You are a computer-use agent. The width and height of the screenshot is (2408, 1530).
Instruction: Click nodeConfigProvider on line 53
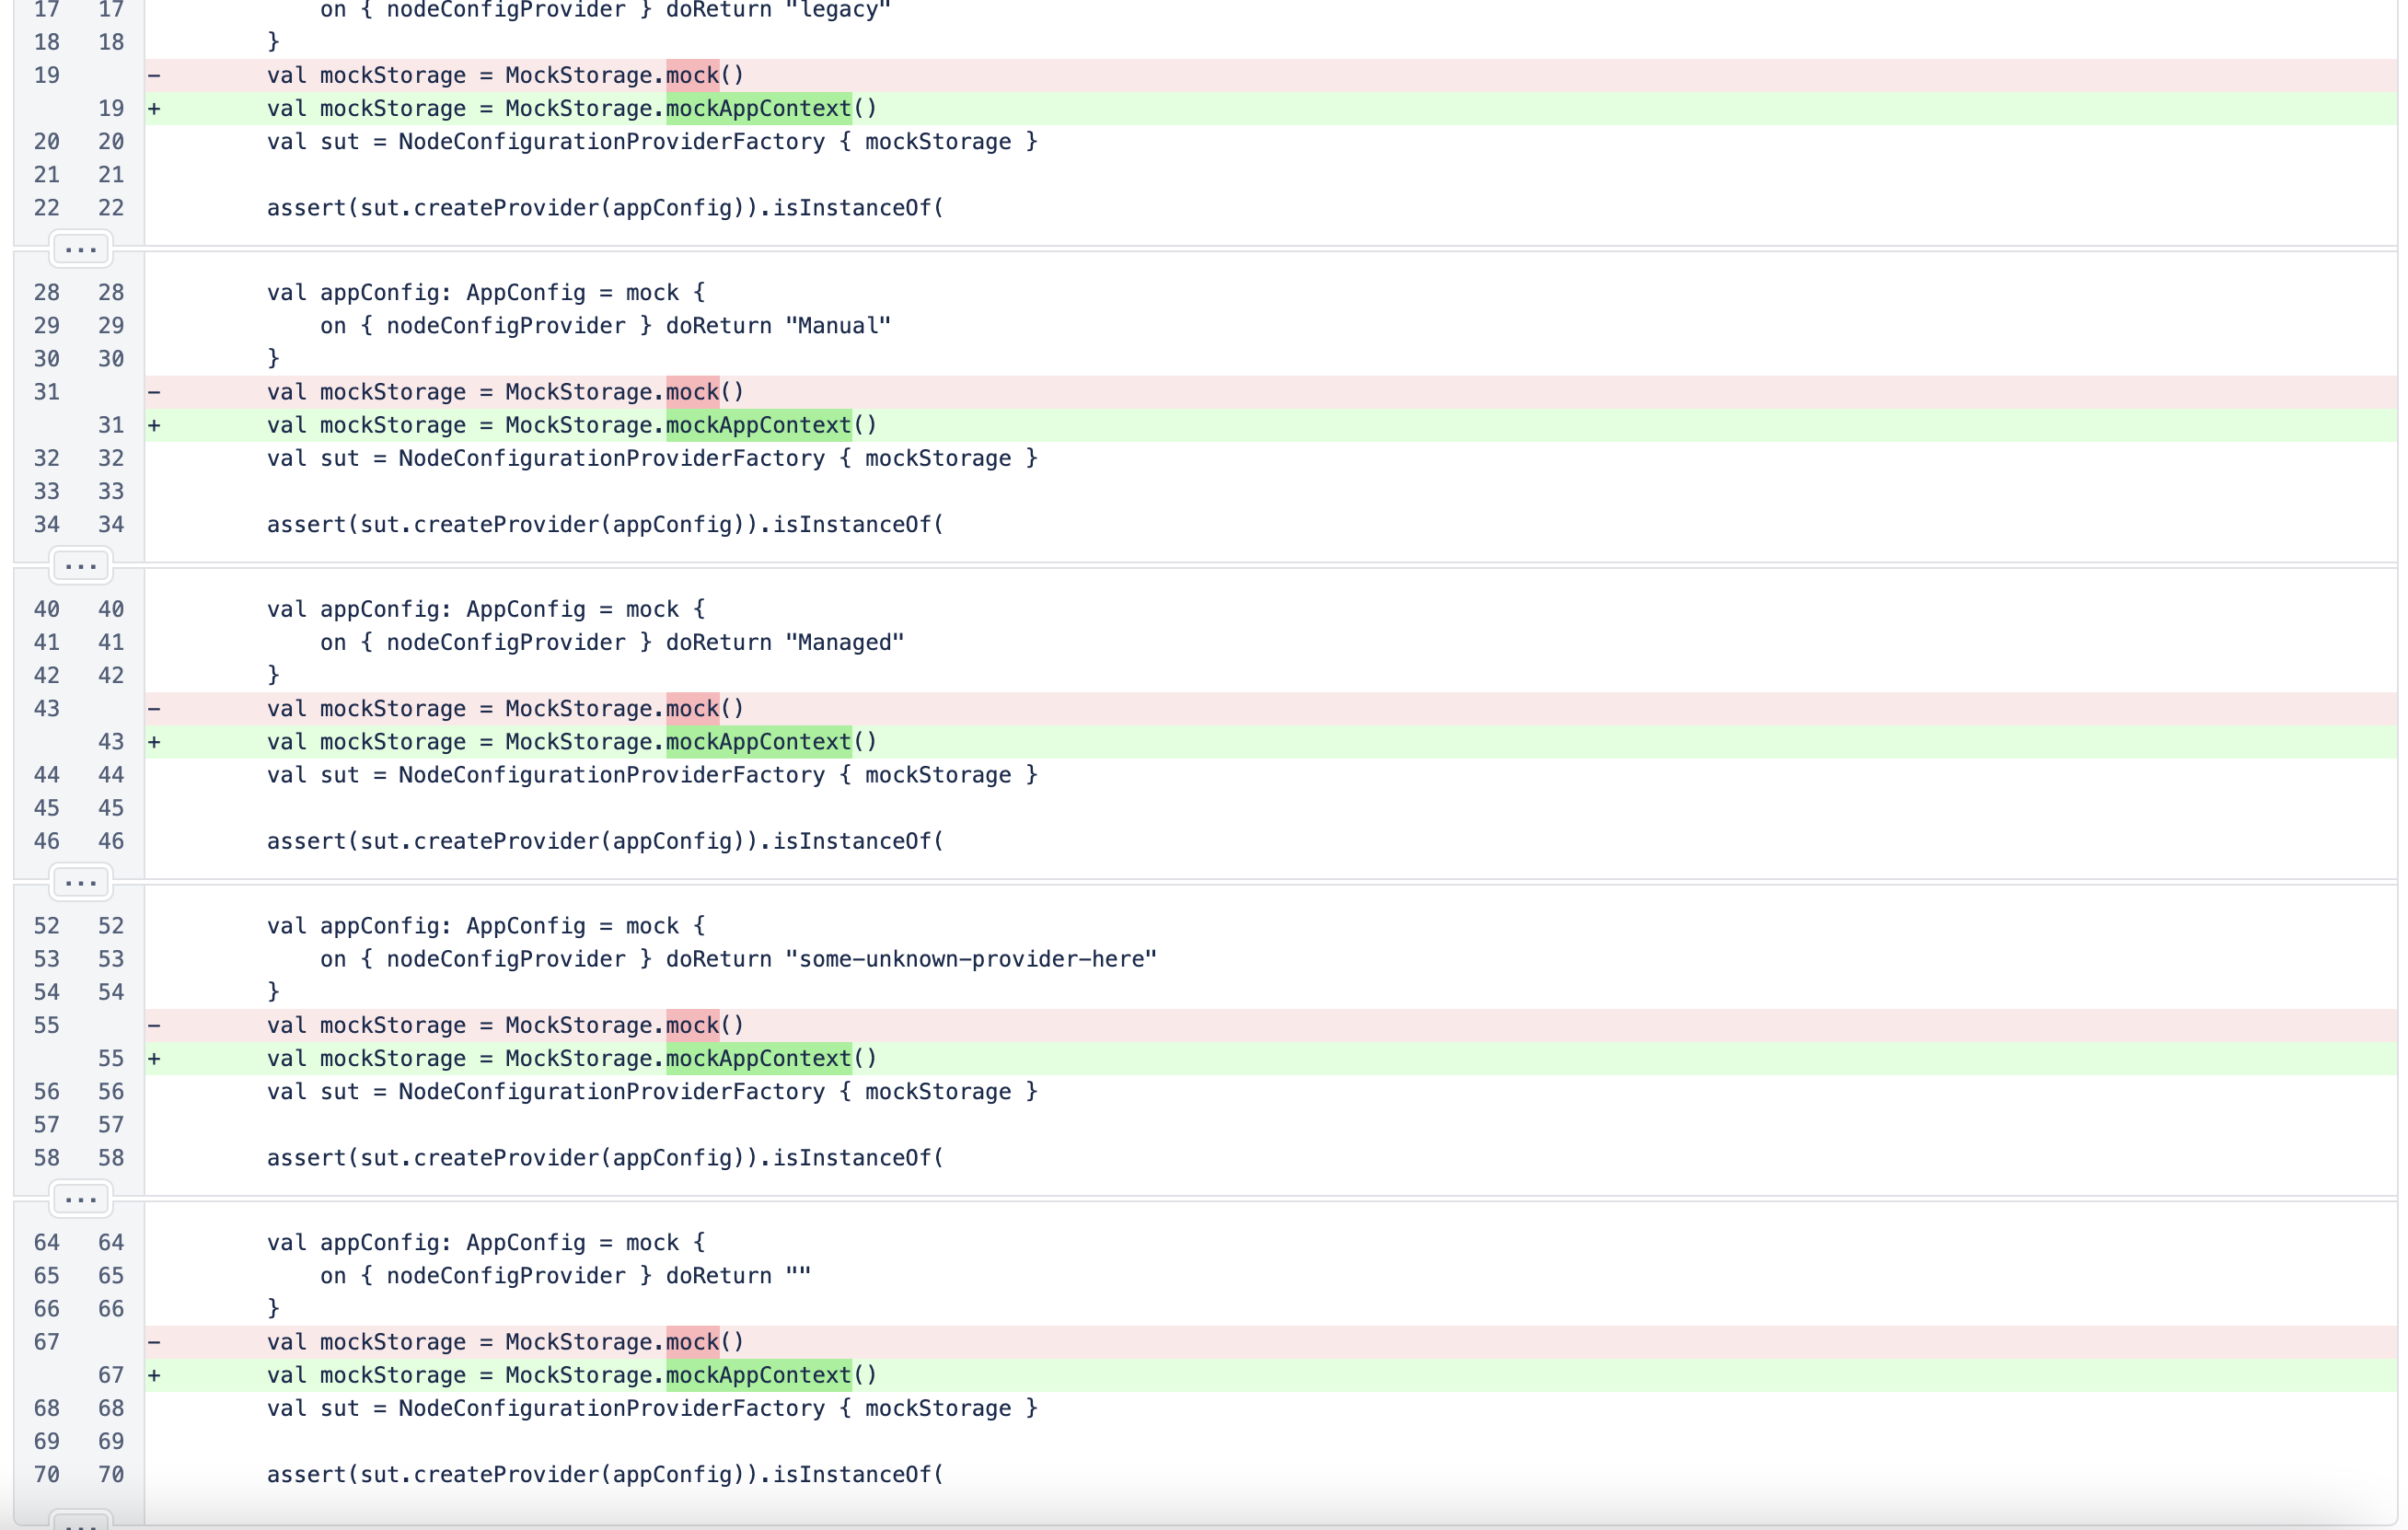tap(505, 959)
